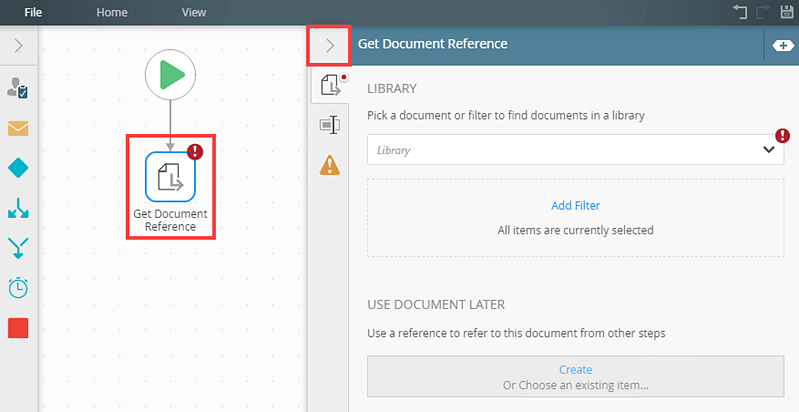Collapse the configuration panel using chevron
Viewport: 799px width, 412px height.
pyautogui.click(x=330, y=46)
